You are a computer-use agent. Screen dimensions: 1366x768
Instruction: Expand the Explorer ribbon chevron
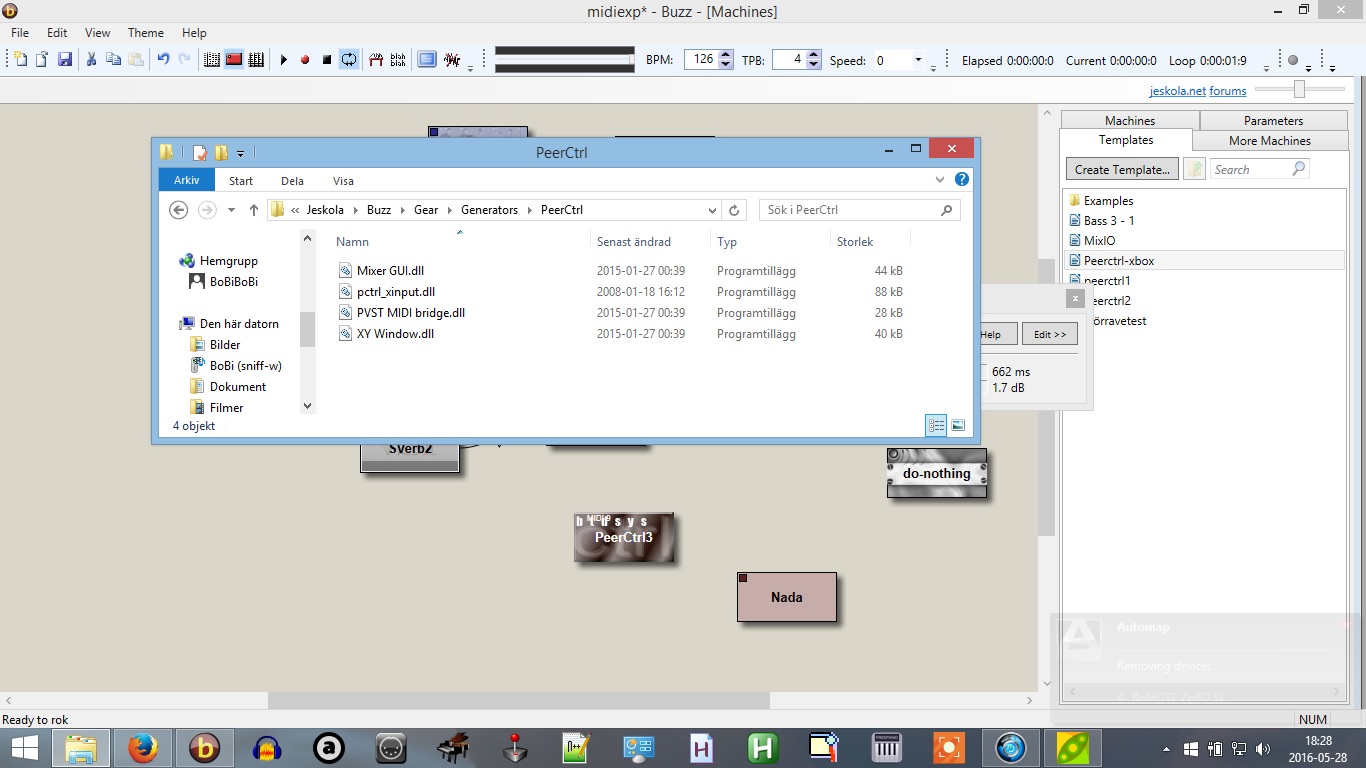coord(940,180)
